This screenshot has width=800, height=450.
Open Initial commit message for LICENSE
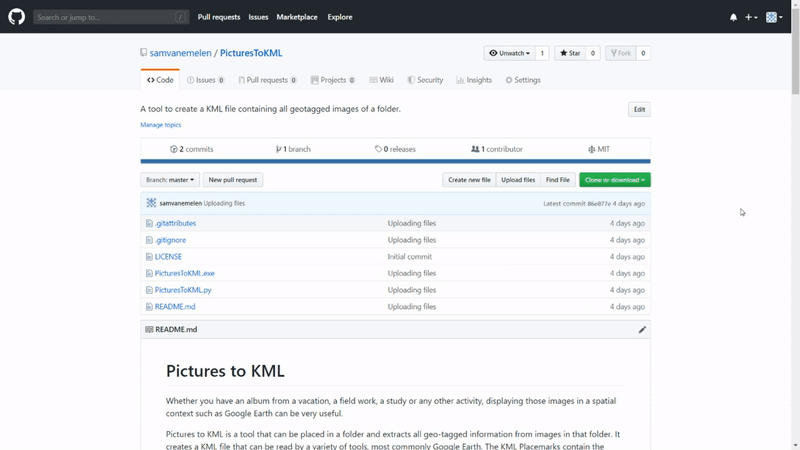point(410,257)
